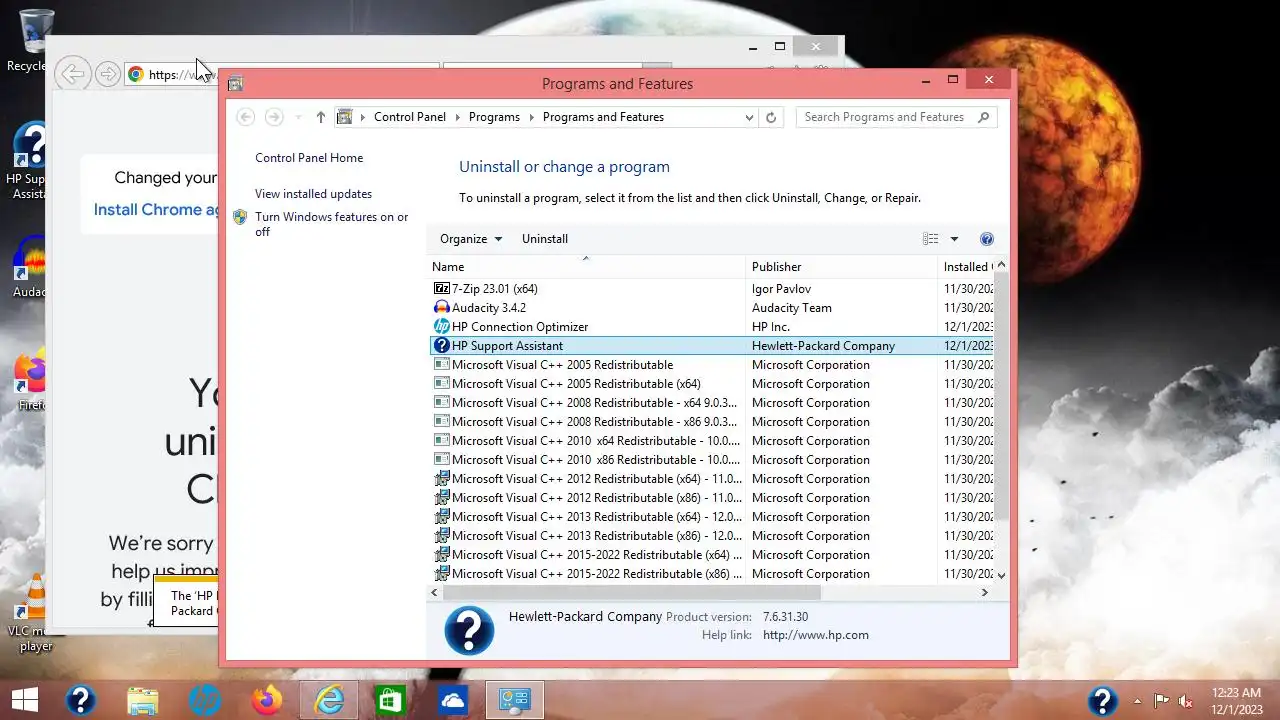The width and height of the screenshot is (1280, 720).
Task: Click Install Chrome again link in browser
Action: point(155,209)
